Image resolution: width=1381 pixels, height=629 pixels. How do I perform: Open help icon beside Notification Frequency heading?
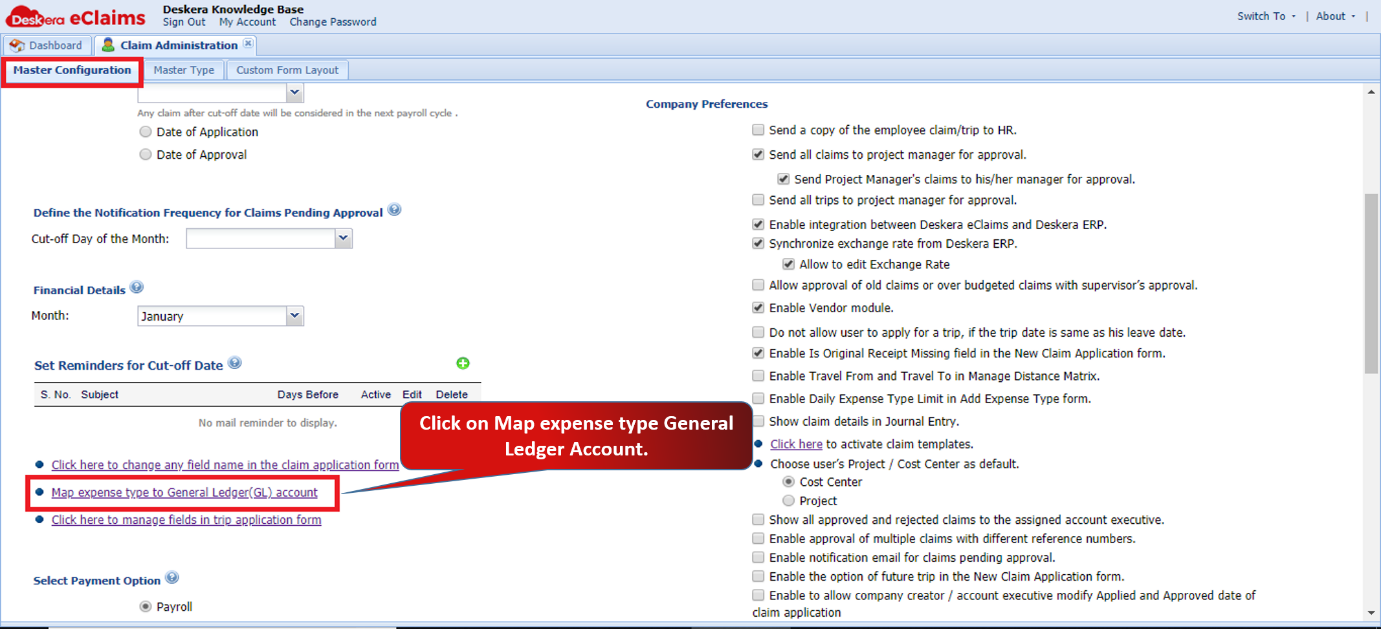coord(394,210)
